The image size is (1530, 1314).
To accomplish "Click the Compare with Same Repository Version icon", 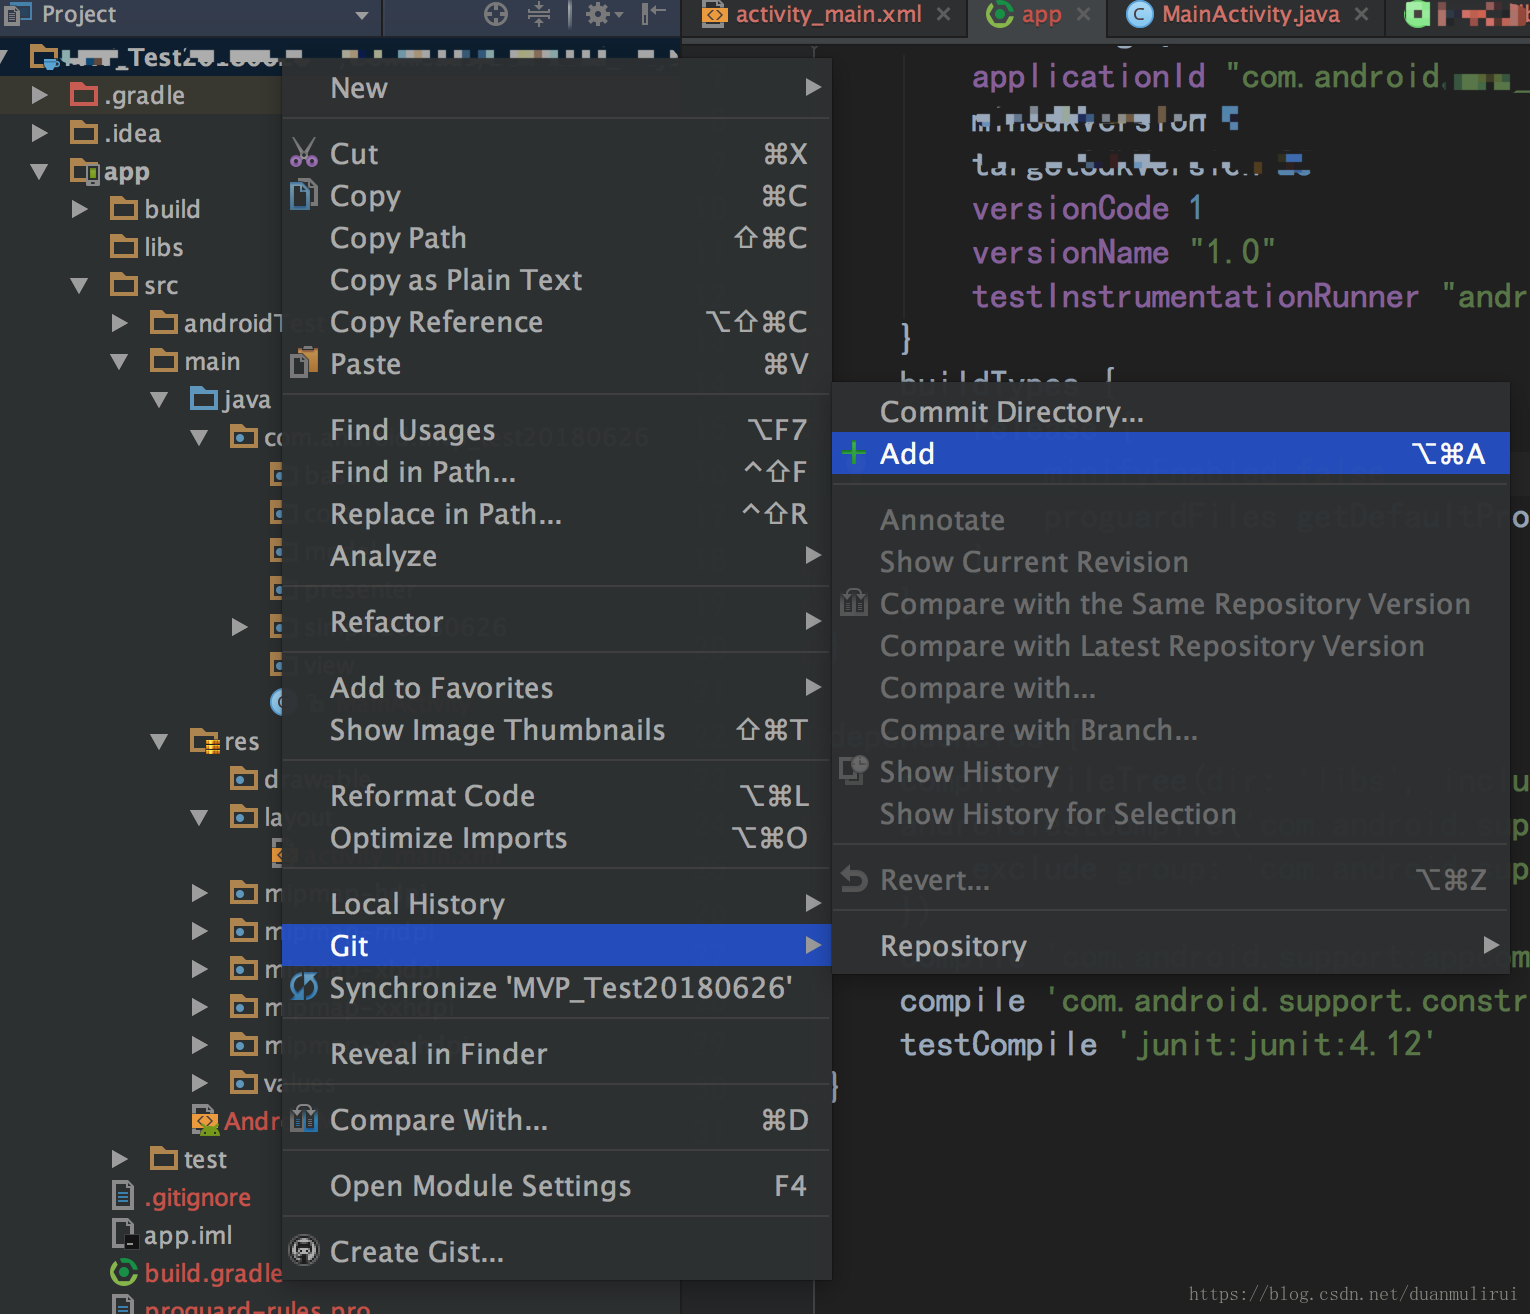I will click(854, 603).
